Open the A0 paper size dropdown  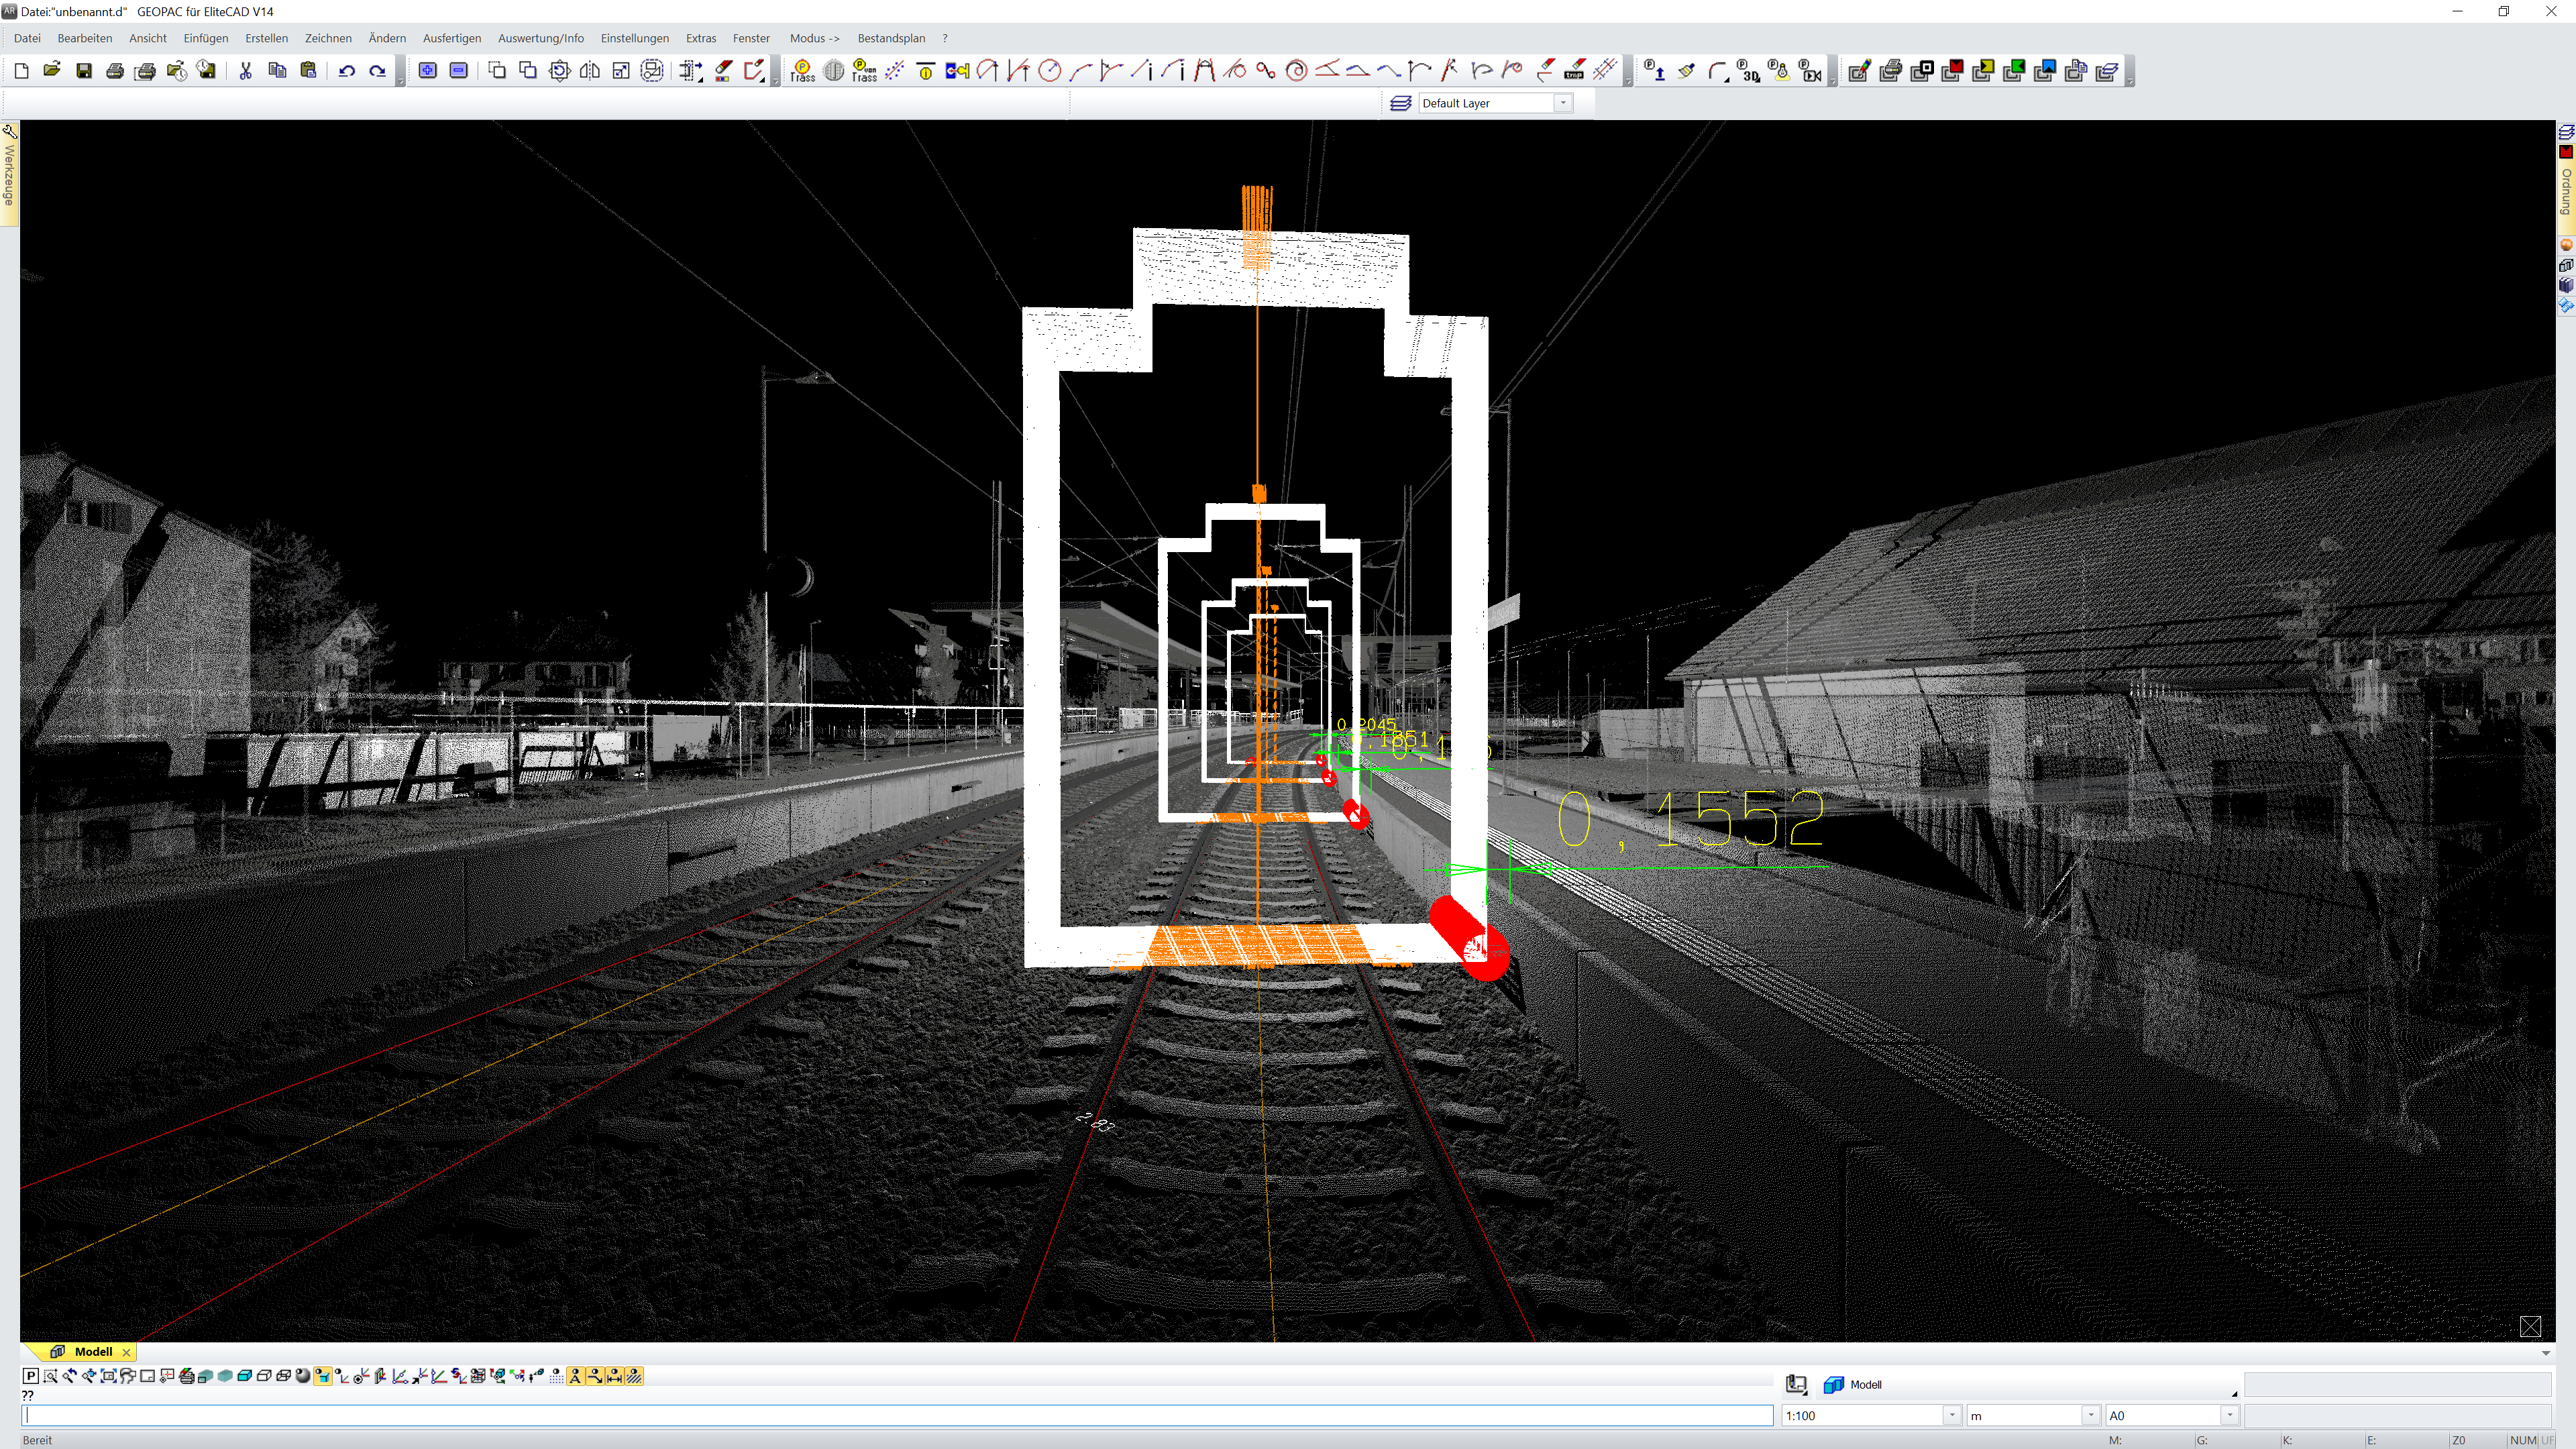2229,1415
